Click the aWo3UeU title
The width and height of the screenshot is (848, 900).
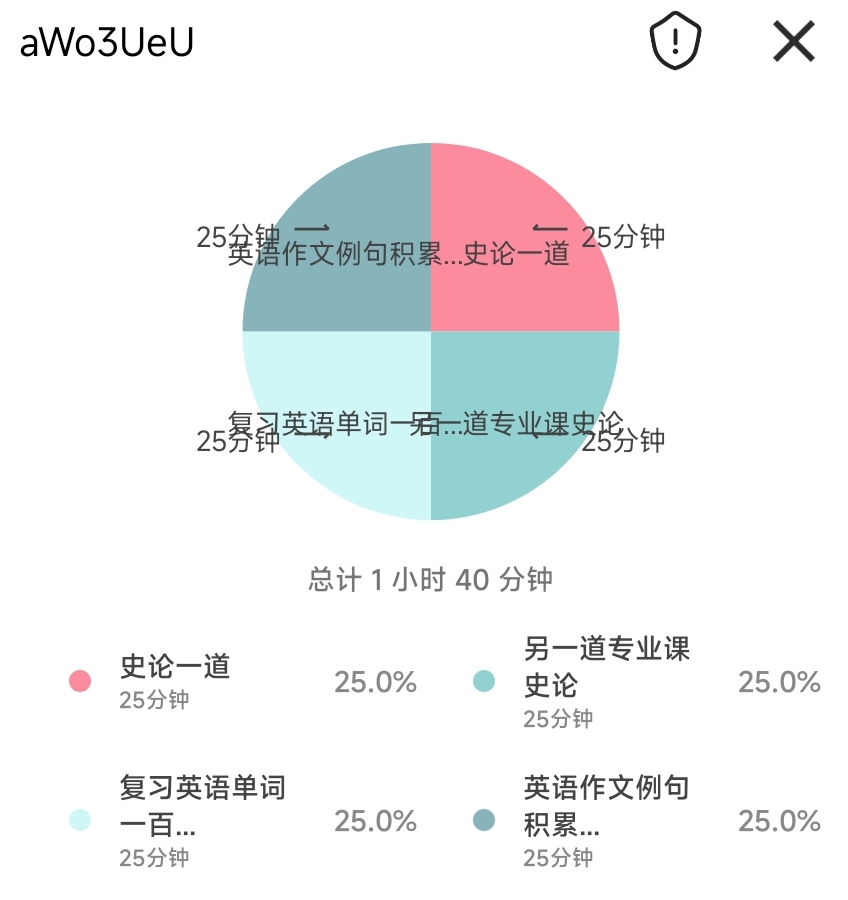pyautogui.click(x=106, y=43)
